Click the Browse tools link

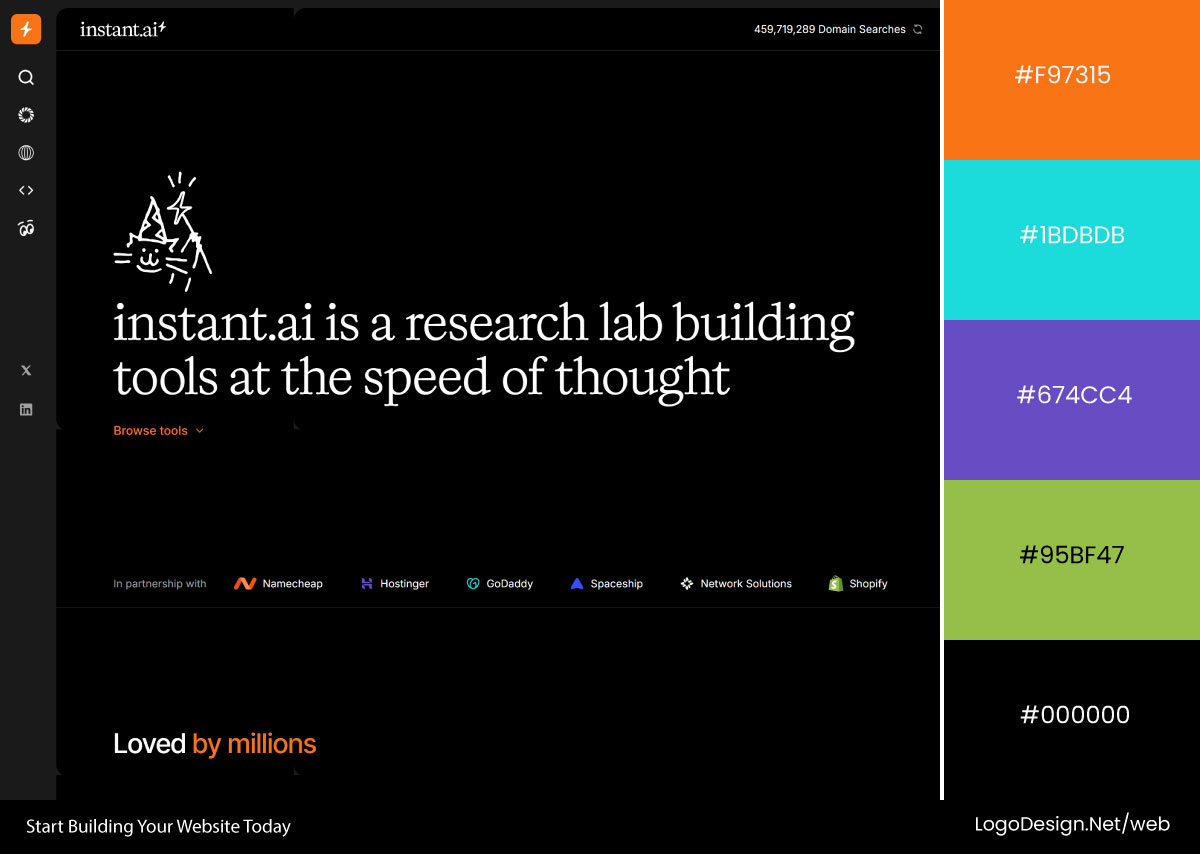point(151,431)
